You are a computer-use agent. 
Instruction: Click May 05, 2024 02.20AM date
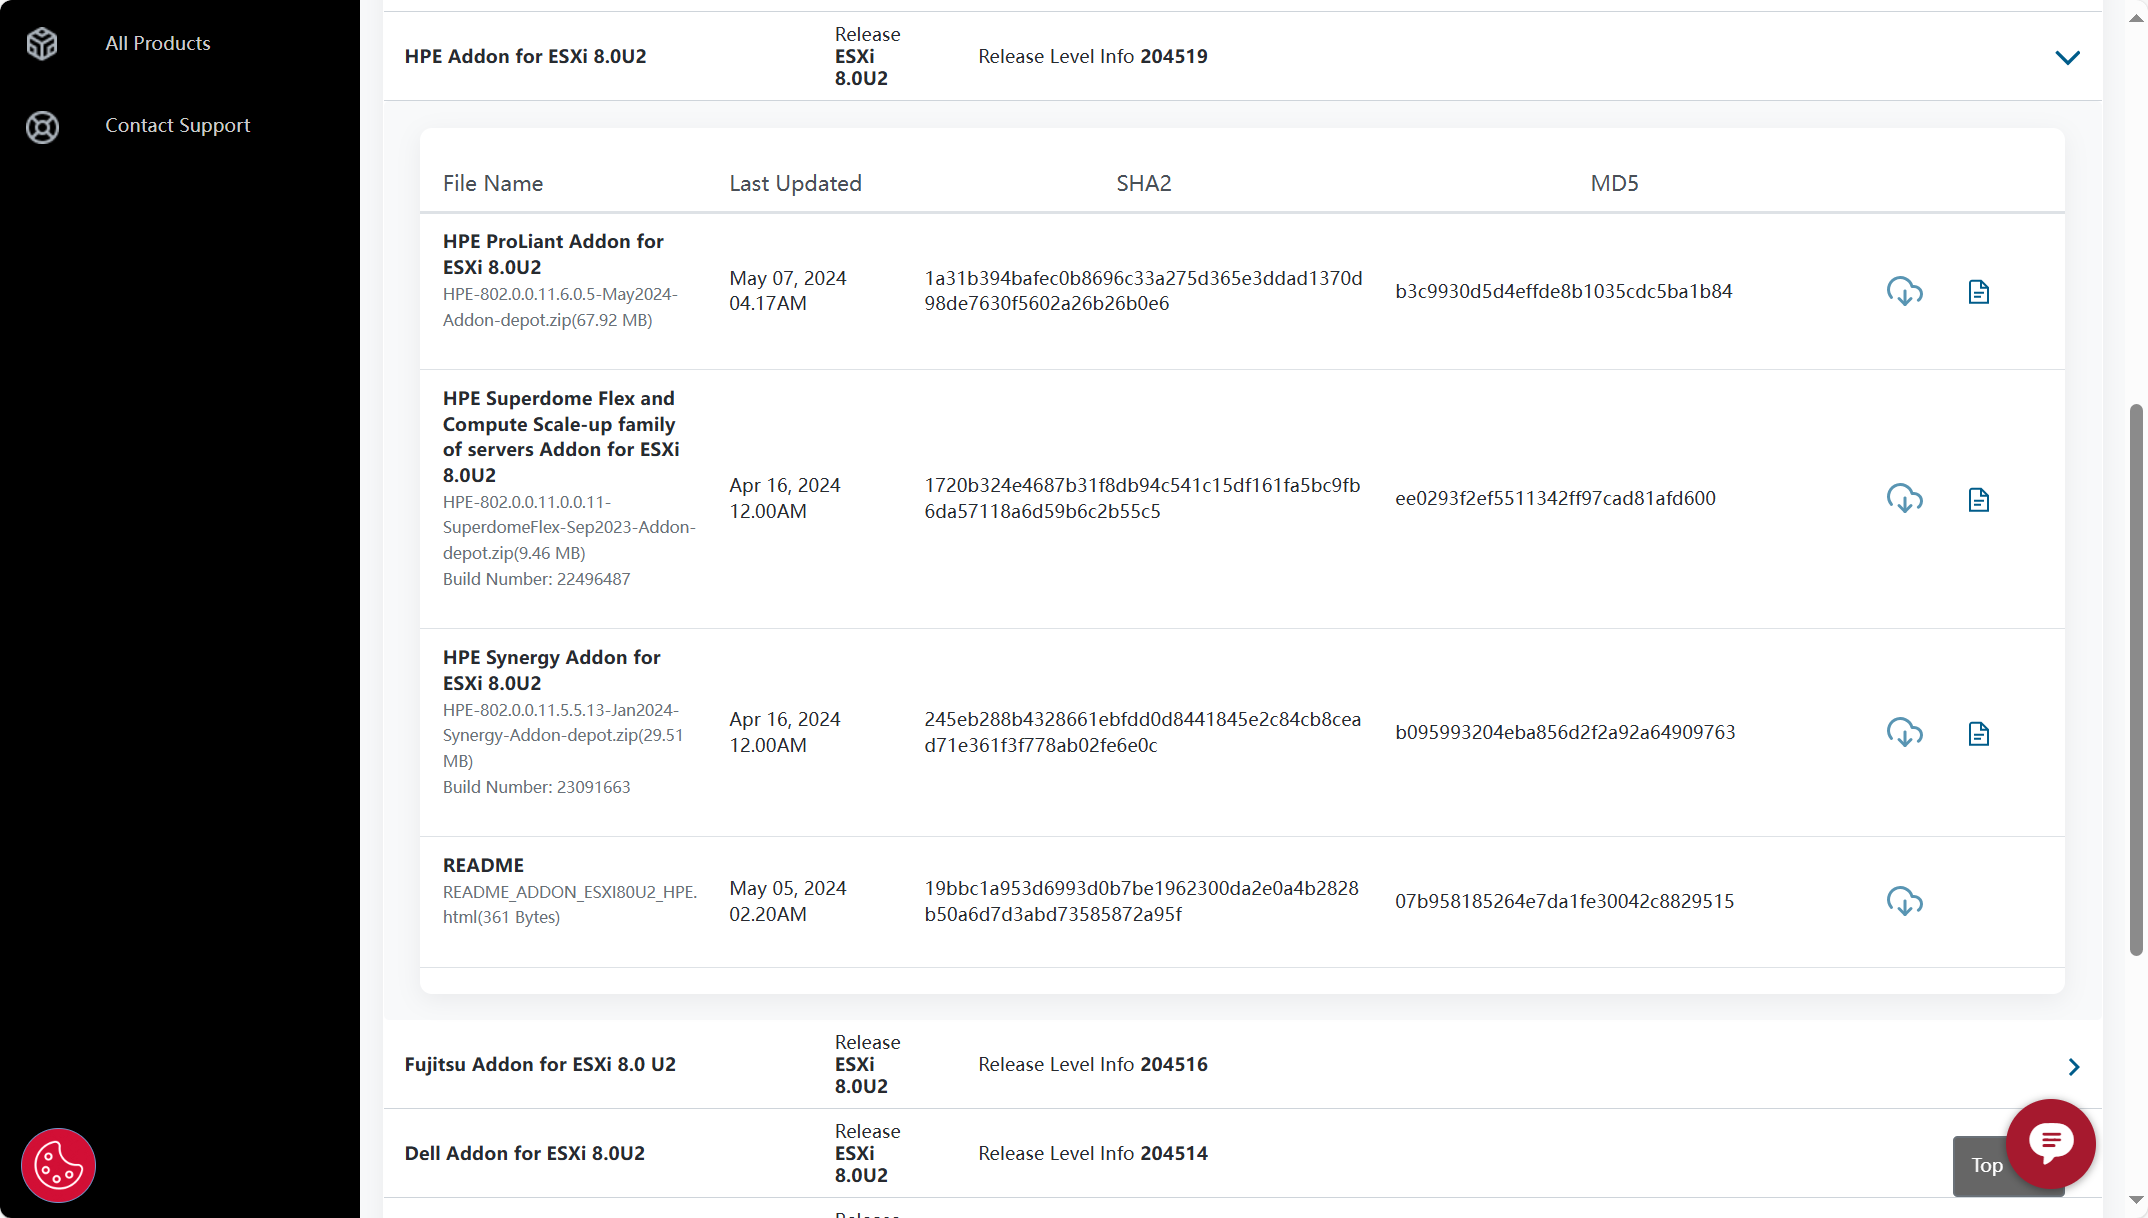787,901
